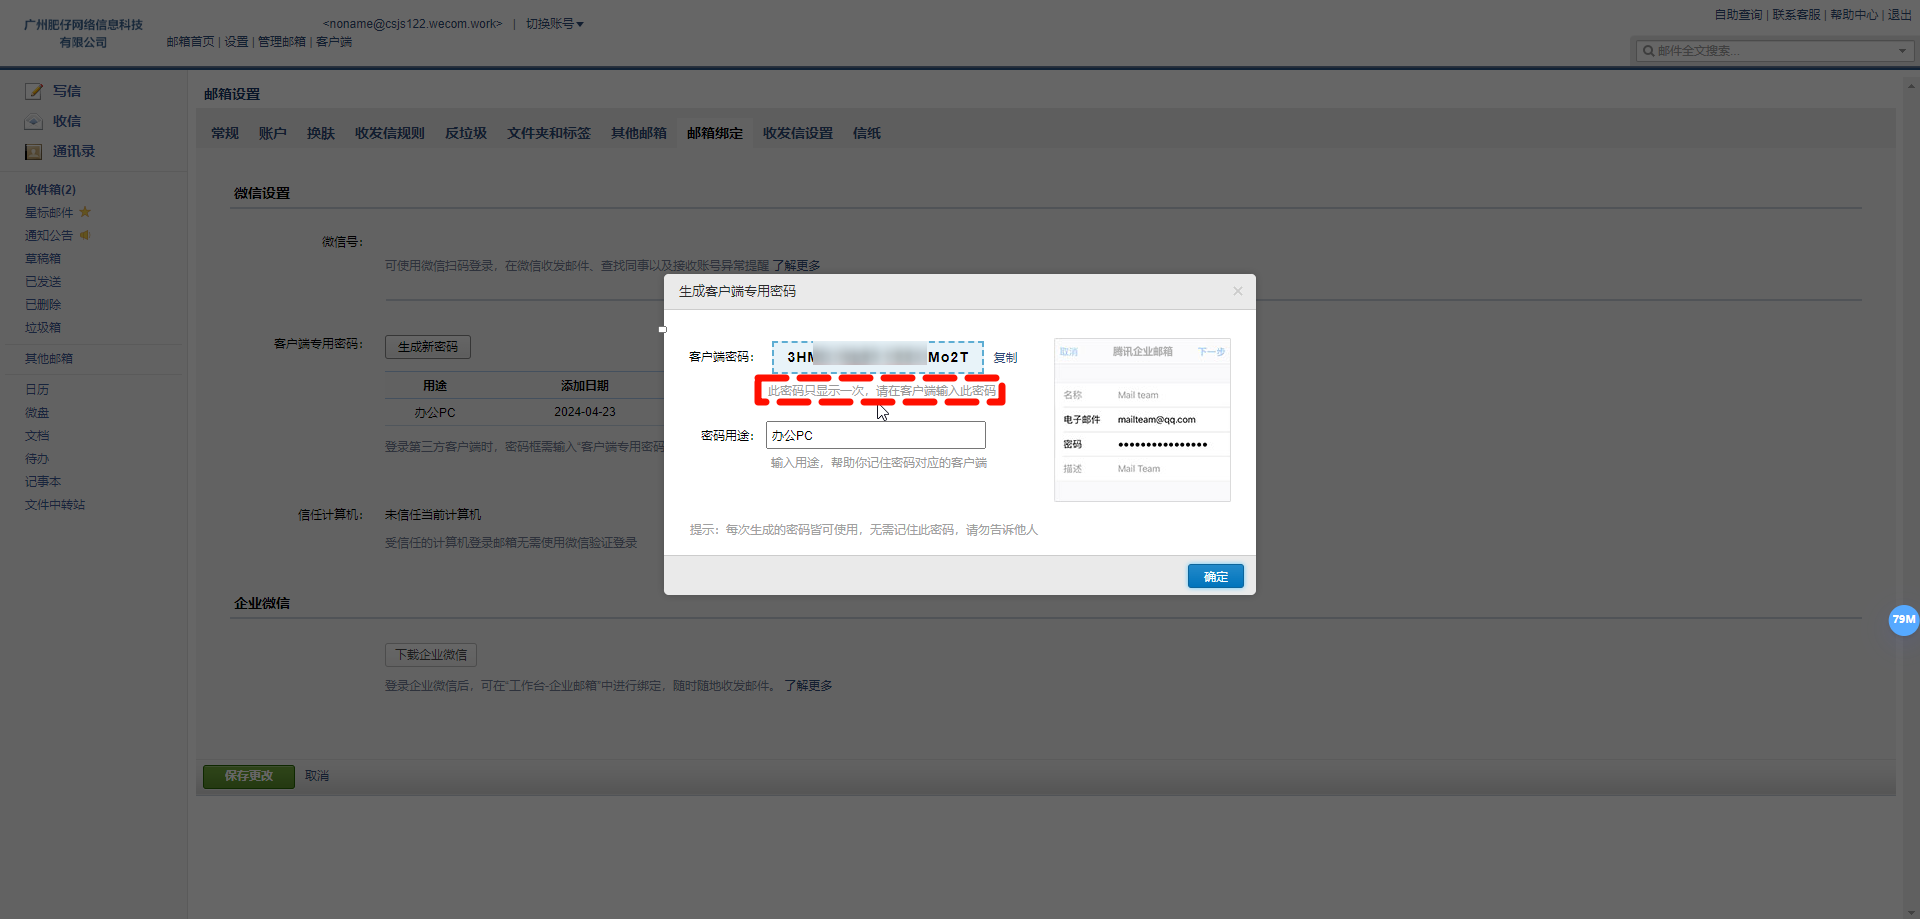1920x919 pixels.
Task: Confirm the dialog with the 确定 button
Action: coord(1215,576)
